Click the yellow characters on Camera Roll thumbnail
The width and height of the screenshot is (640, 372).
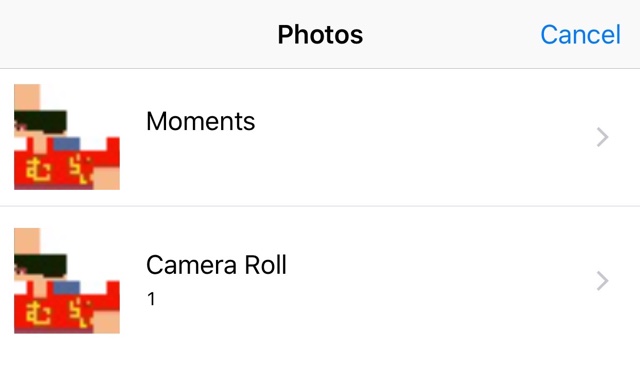tap(57, 314)
